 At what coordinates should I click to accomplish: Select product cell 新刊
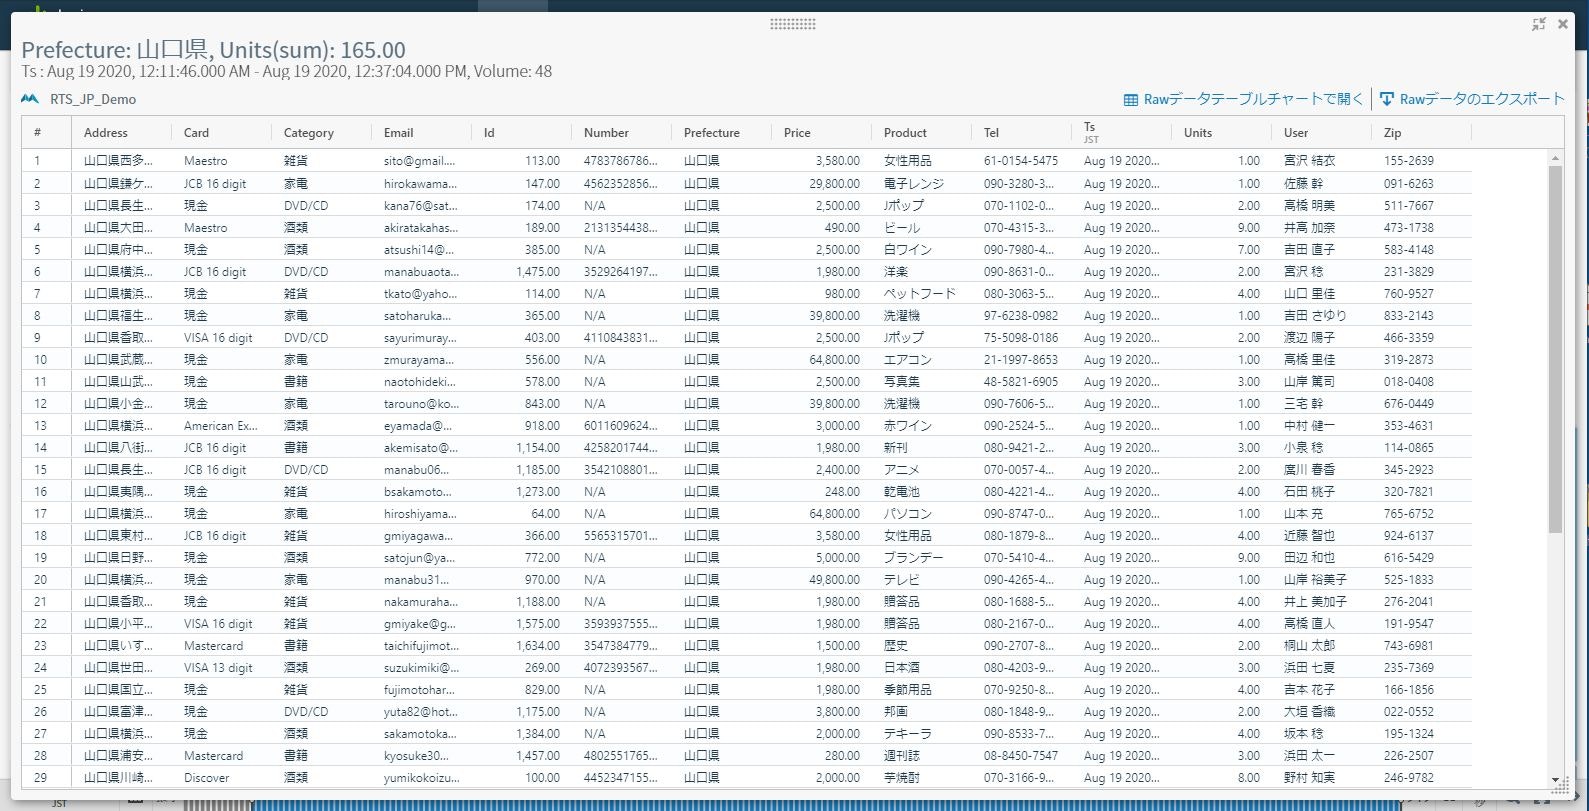tap(896, 447)
